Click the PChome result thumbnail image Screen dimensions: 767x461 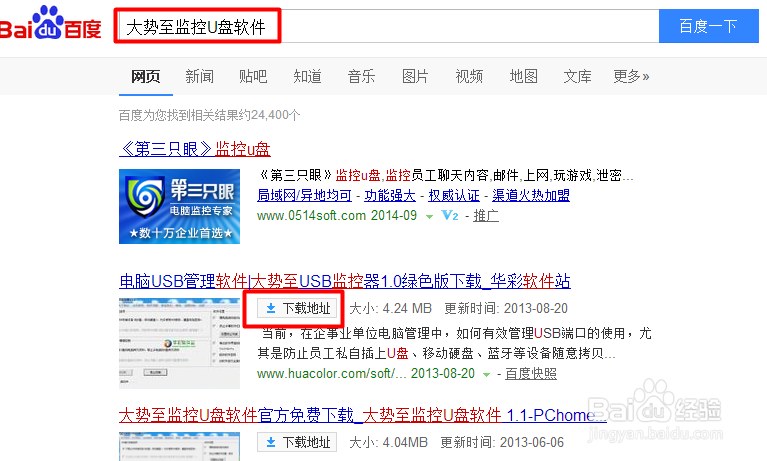point(180,446)
